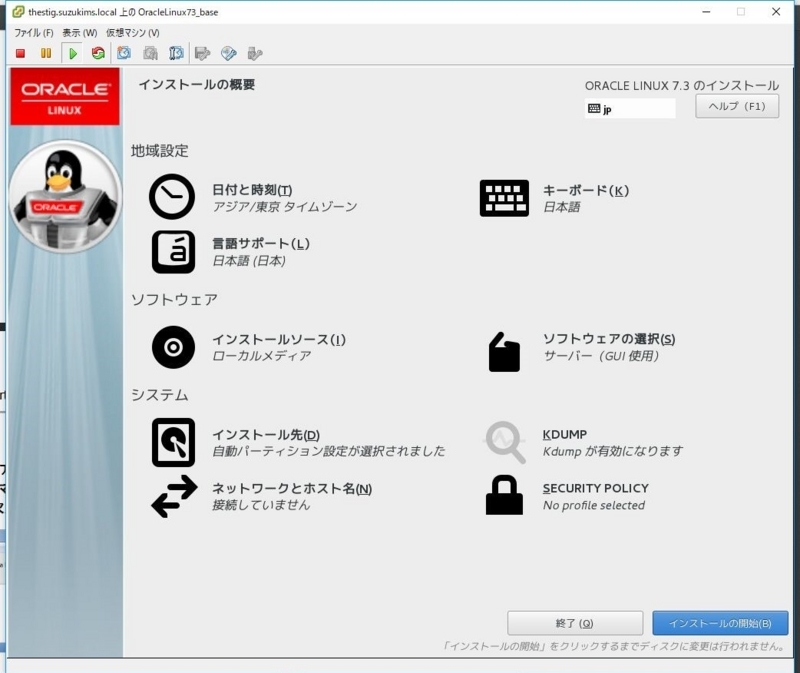Screen dimensions: 800x673
Task: Open network and hostname arrows icon
Action: (x=174, y=496)
